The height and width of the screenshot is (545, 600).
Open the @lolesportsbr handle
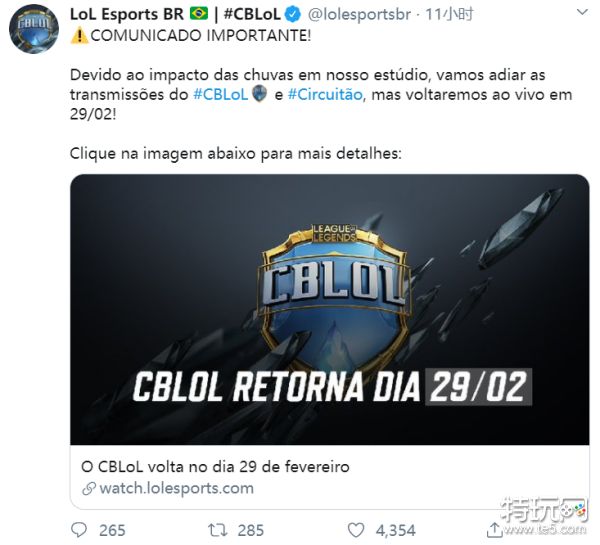[x=359, y=15]
